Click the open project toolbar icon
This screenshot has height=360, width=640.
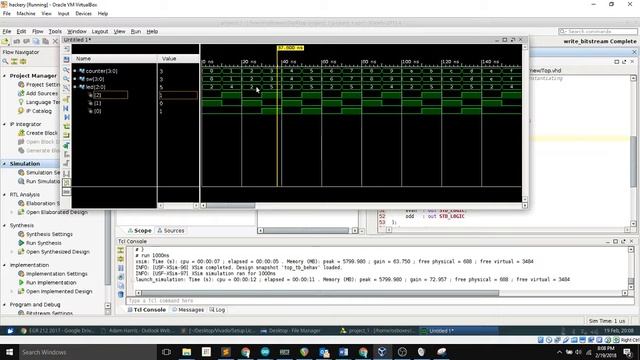click(5, 41)
